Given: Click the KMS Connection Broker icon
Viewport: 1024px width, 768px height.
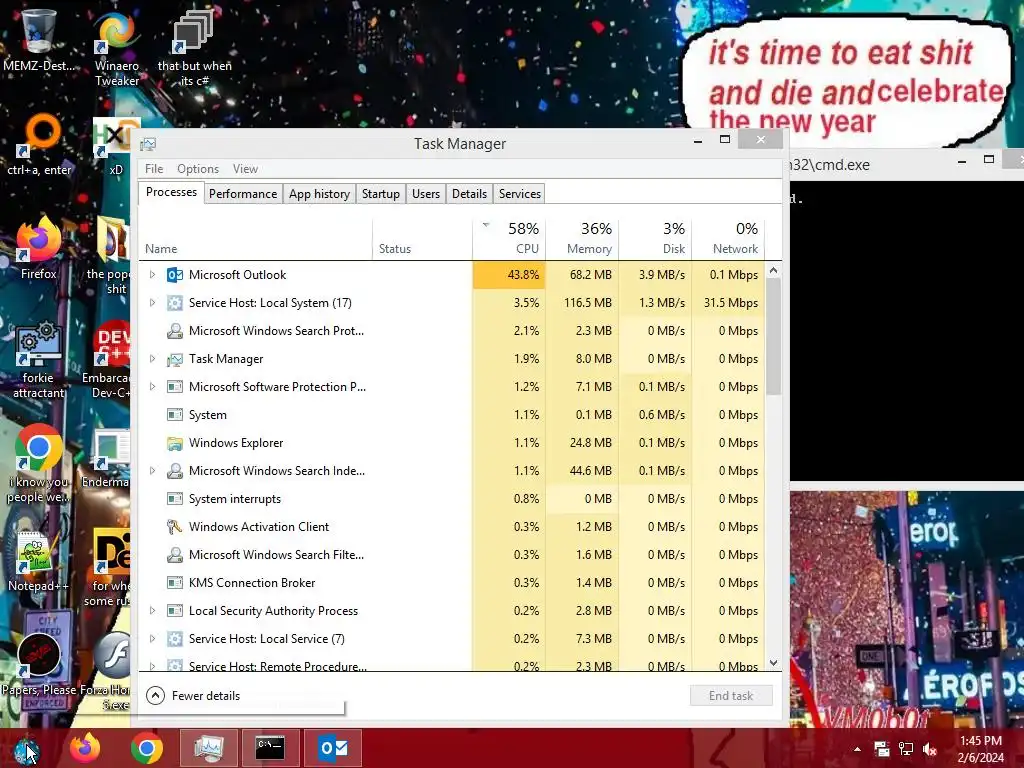Looking at the screenshot, I should 174,583.
